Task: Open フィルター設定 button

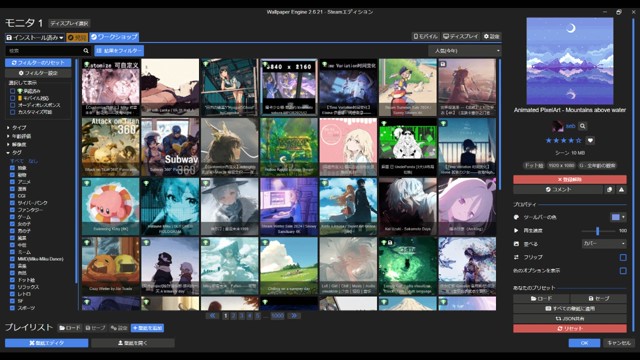Action: click(x=38, y=73)
